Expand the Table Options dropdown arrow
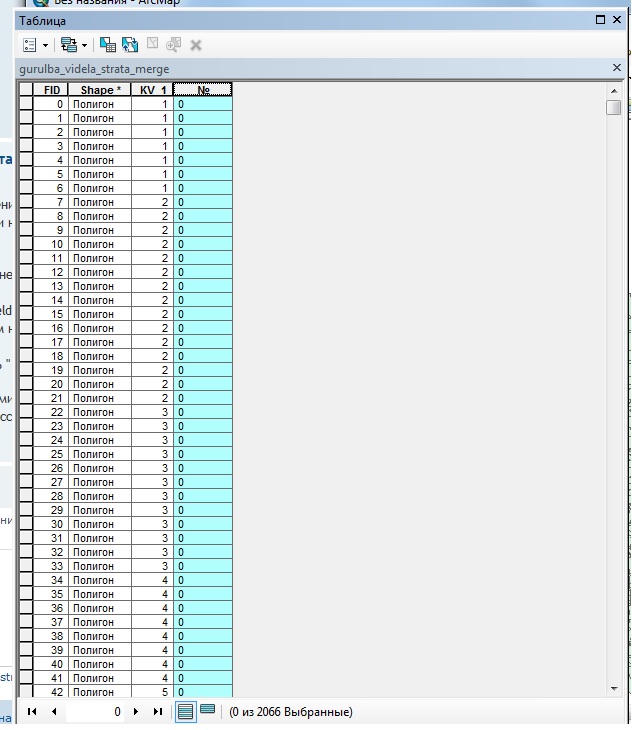This screenshot has height=730, width=632. click(45, 46)
